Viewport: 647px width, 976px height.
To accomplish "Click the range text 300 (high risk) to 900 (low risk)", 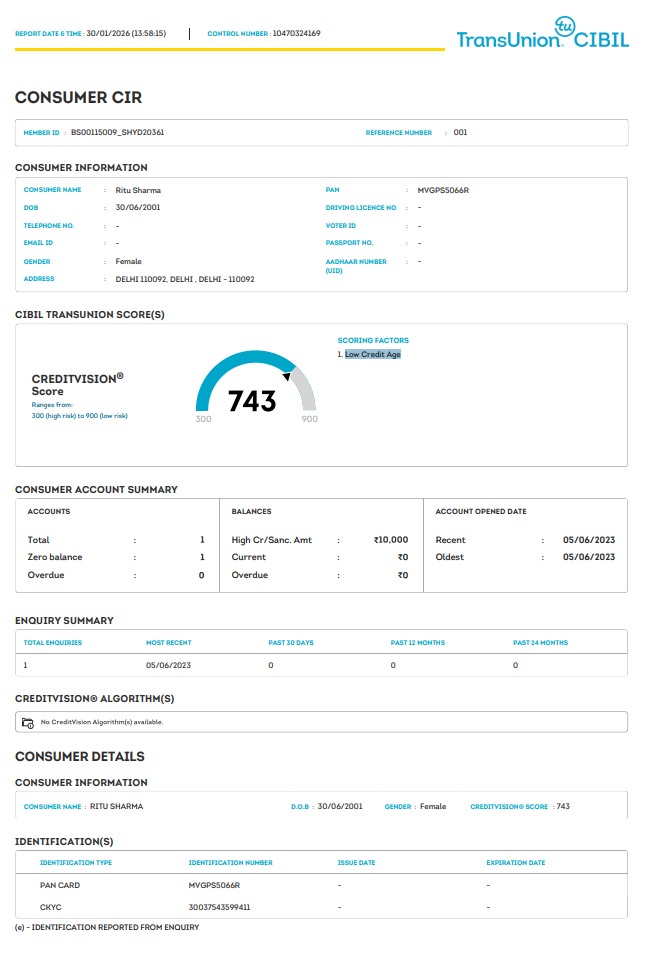I will click(x=80, y=416).
